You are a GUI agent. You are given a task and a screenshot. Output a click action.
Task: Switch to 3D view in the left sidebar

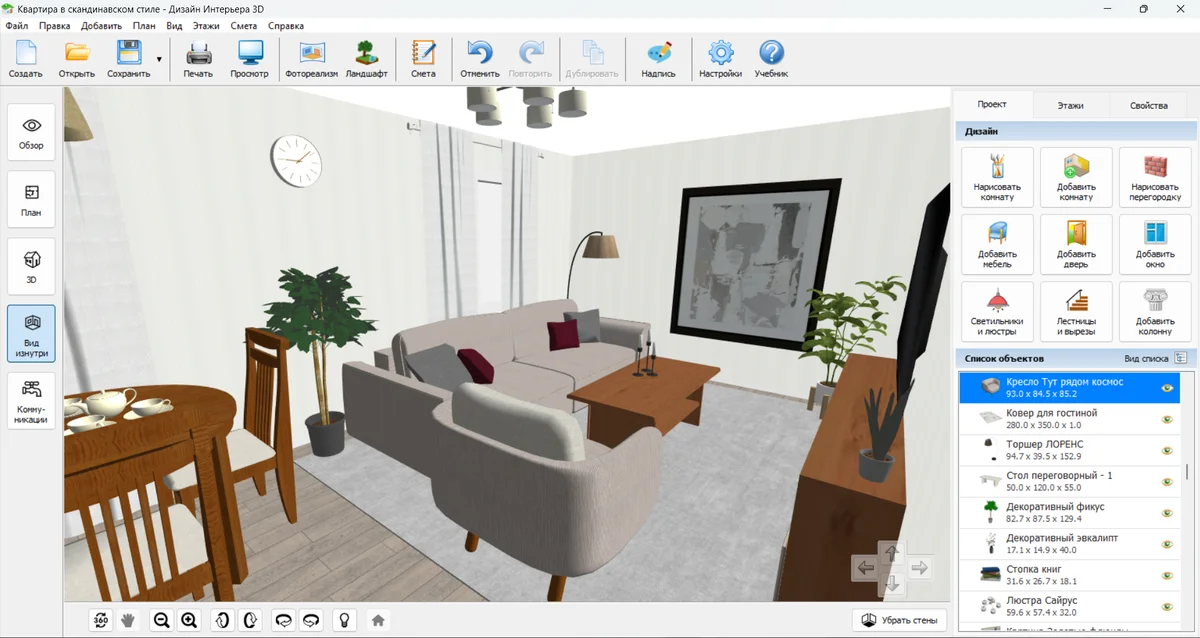click(x=31, y=267)
